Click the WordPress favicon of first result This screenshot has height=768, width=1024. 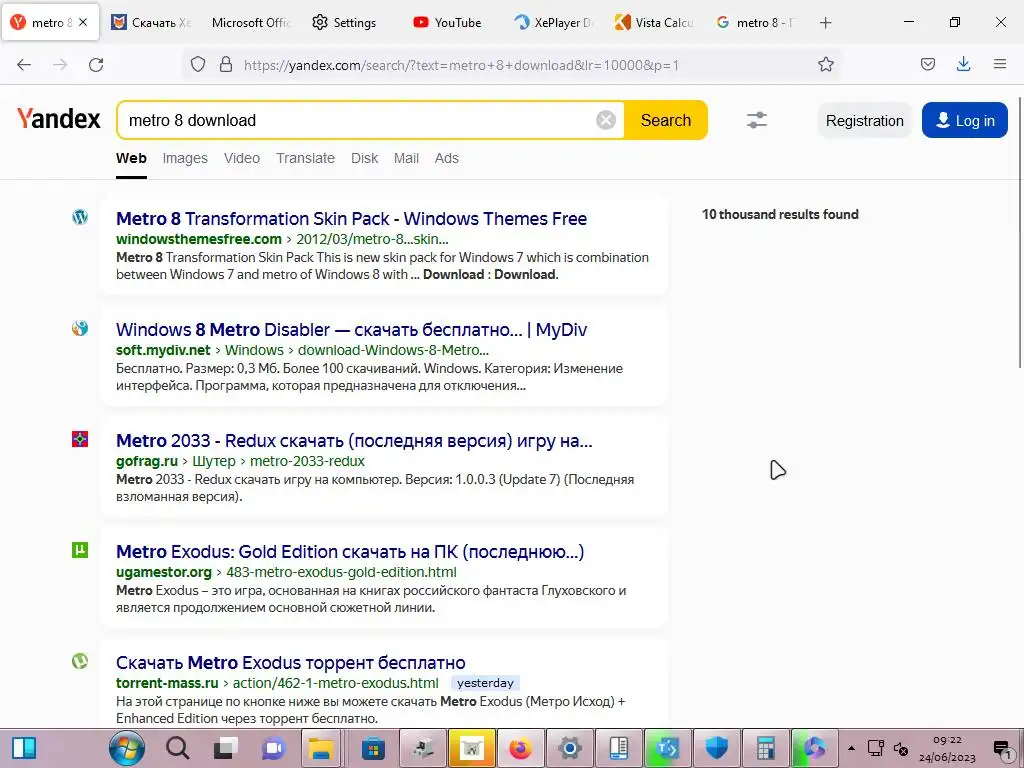(x=80, y=217)
